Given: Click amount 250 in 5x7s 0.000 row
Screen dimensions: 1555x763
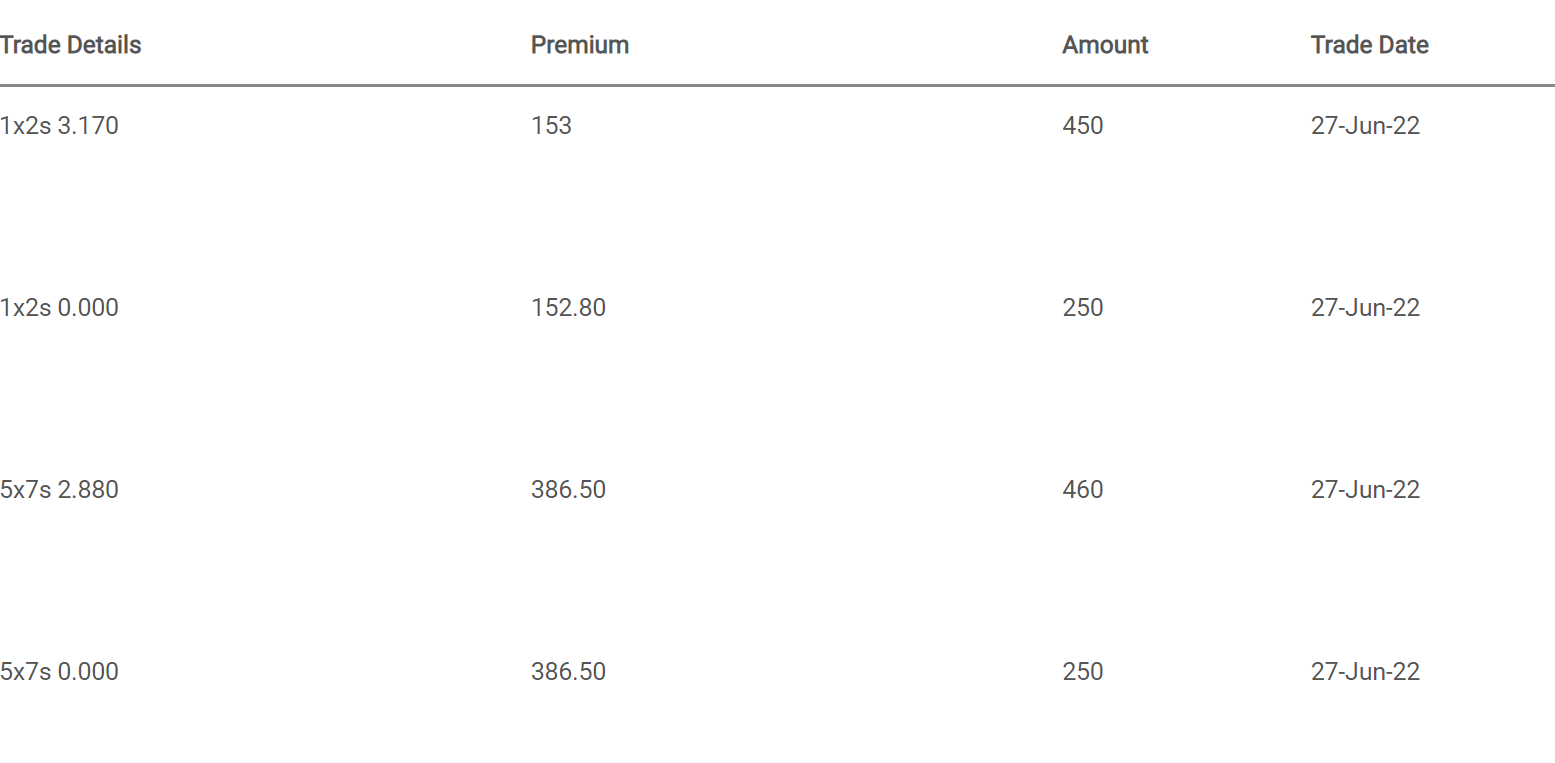Looking at the screenshot, I should click(1083, 672).
